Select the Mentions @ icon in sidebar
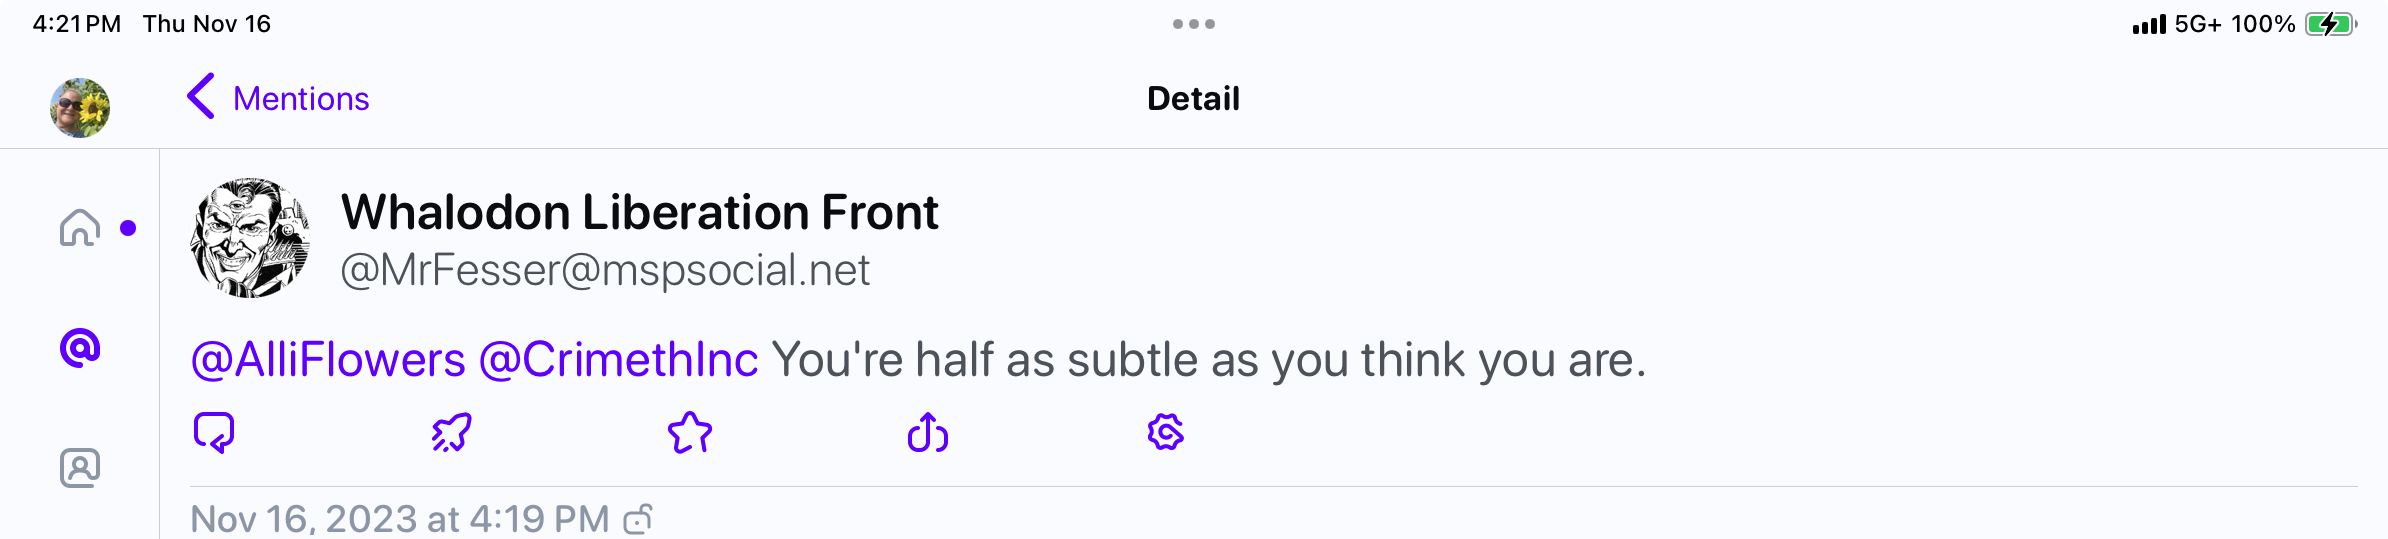This screenshot has width=2388, height=539. [x=80, y=348]
